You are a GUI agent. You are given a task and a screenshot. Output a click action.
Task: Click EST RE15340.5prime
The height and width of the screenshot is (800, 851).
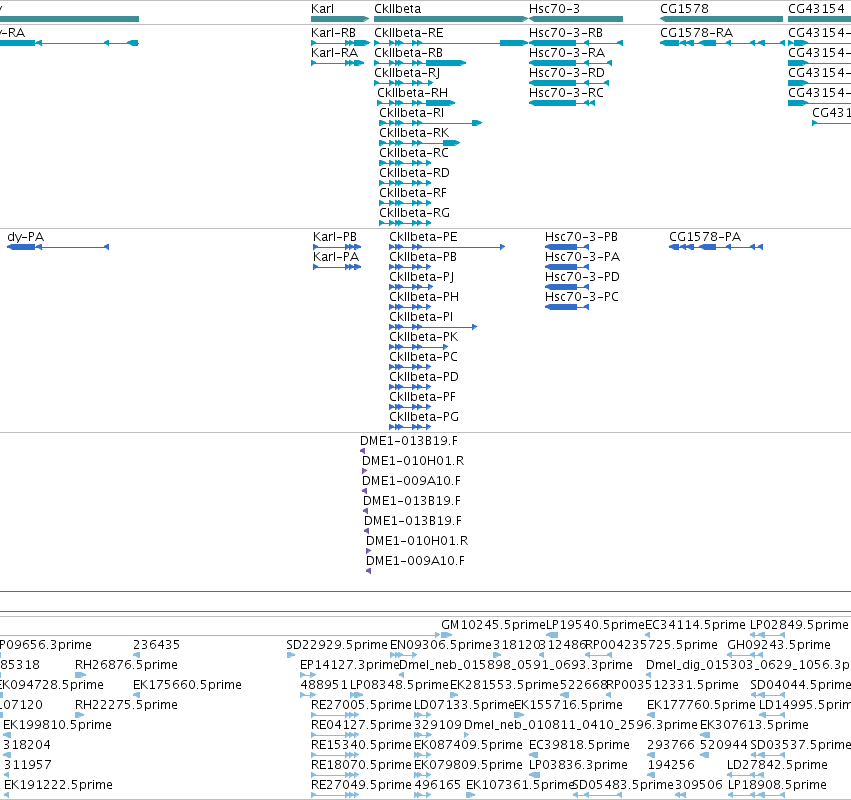click(361, 745)
